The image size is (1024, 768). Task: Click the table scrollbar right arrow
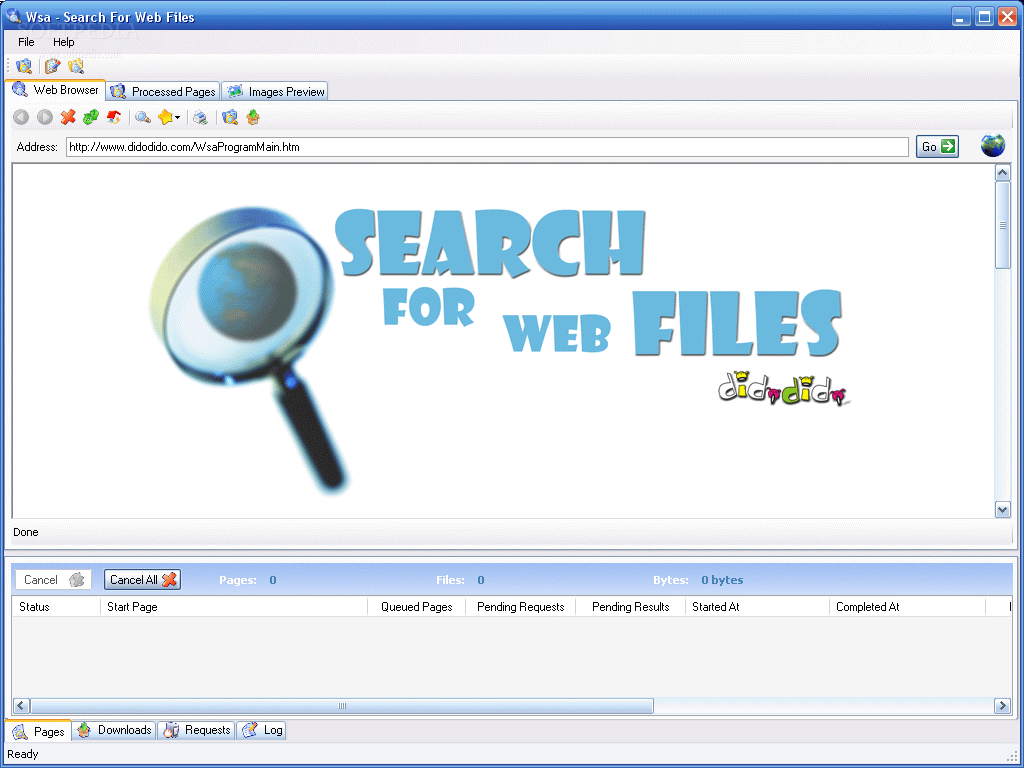tap(1002, 706)
